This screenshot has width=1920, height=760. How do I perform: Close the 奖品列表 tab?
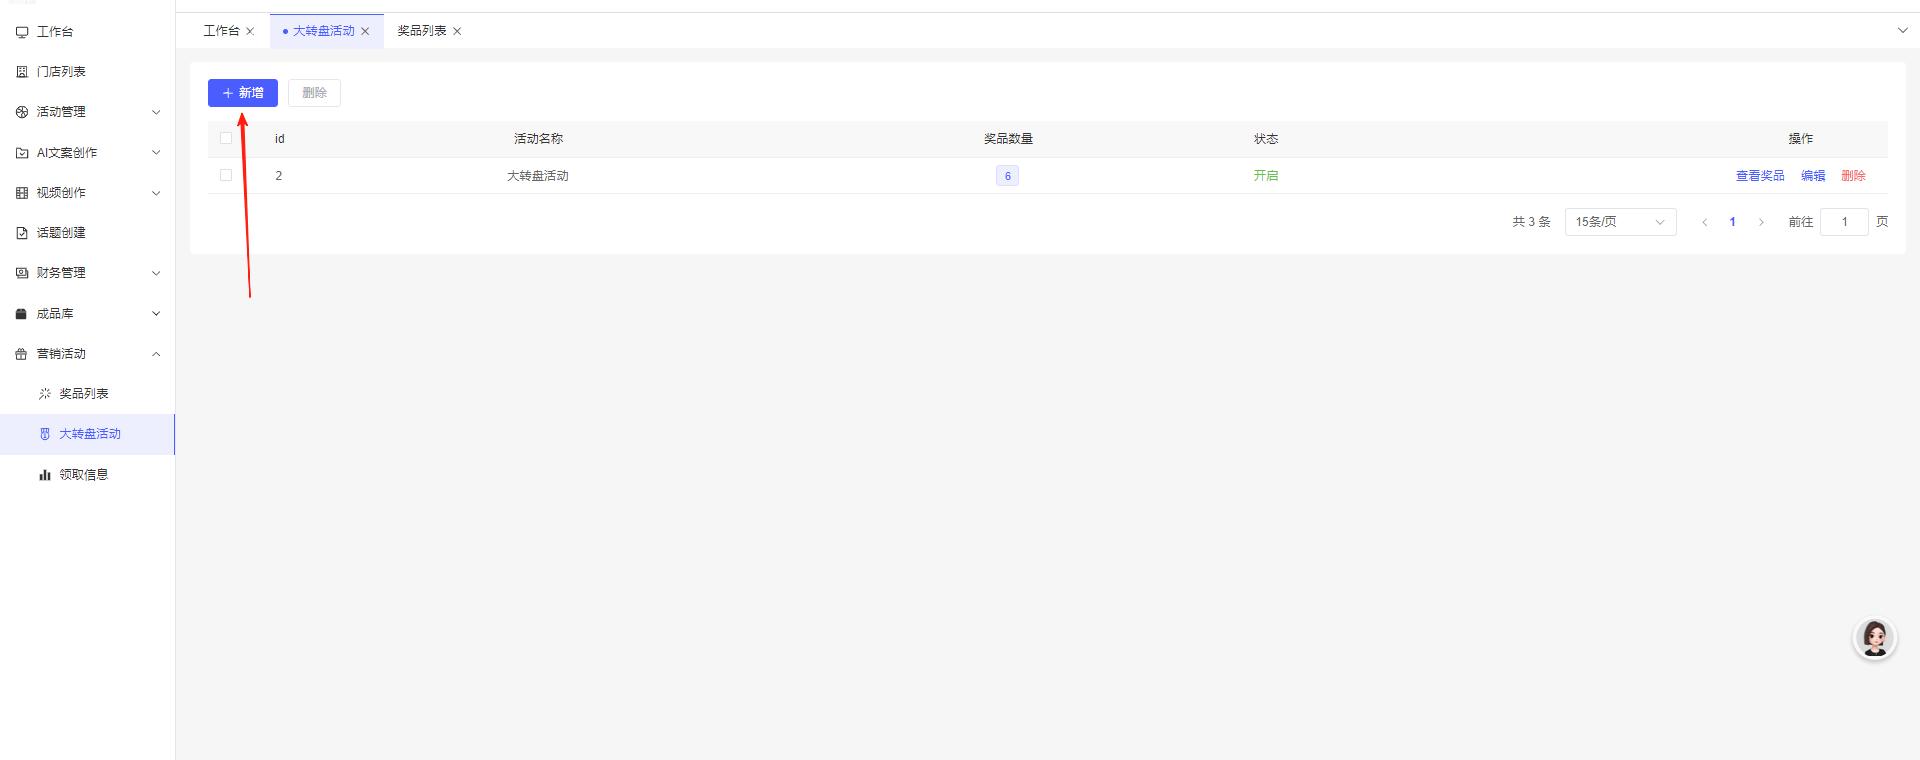coord(457,31)
